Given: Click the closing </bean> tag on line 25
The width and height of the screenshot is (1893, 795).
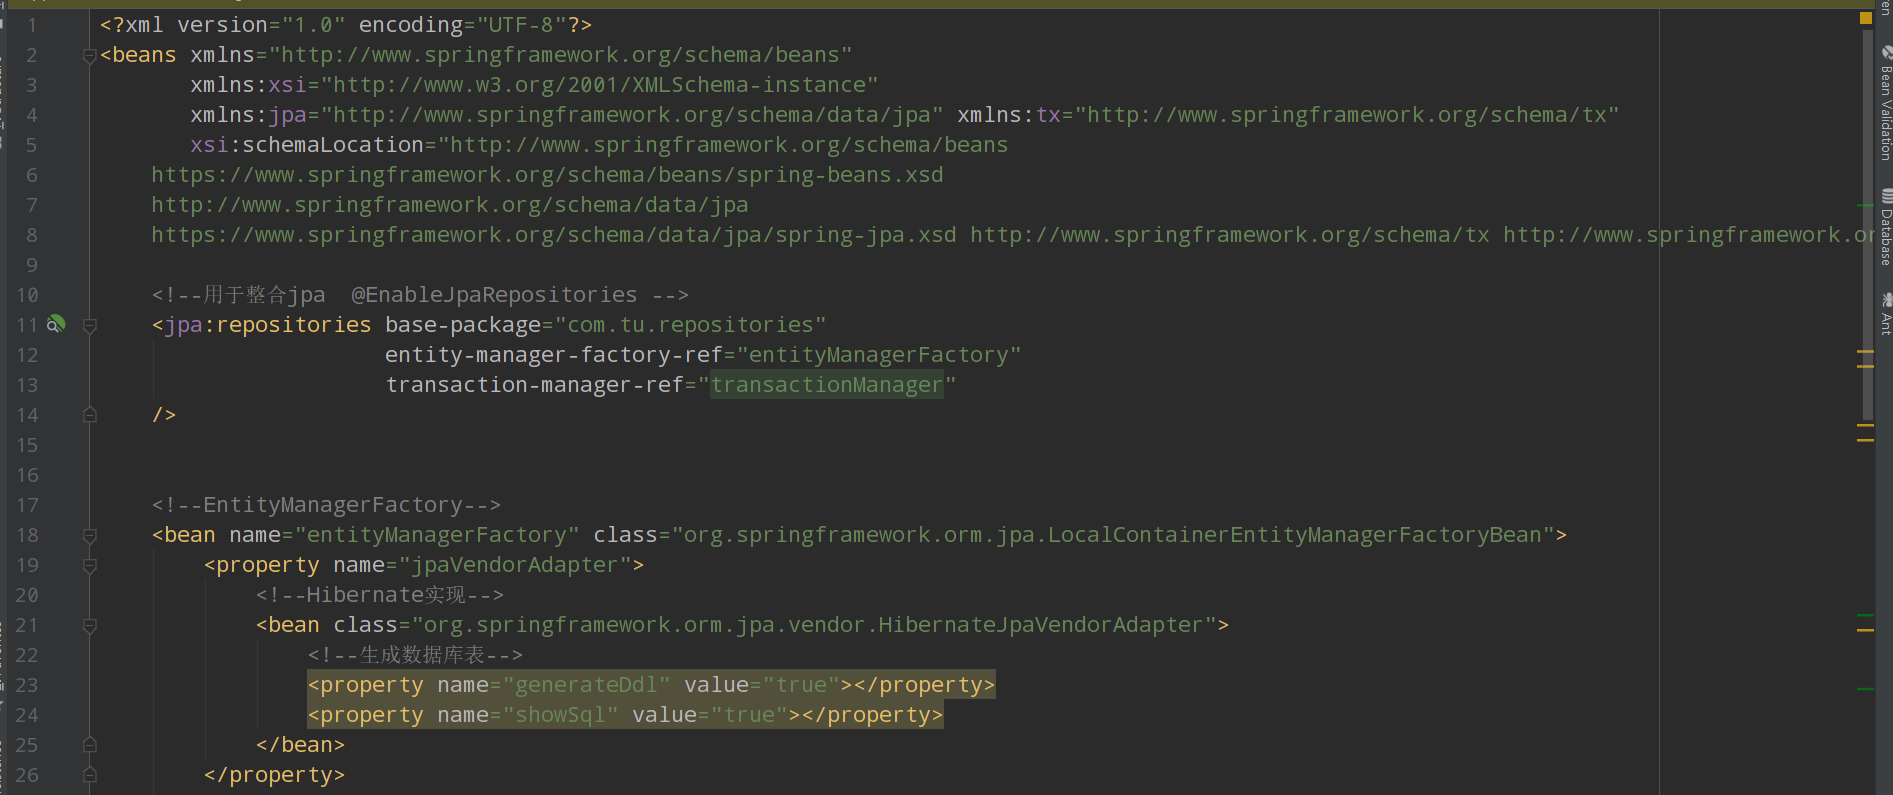Looking at the screenshot, I should tap(300, 745).
